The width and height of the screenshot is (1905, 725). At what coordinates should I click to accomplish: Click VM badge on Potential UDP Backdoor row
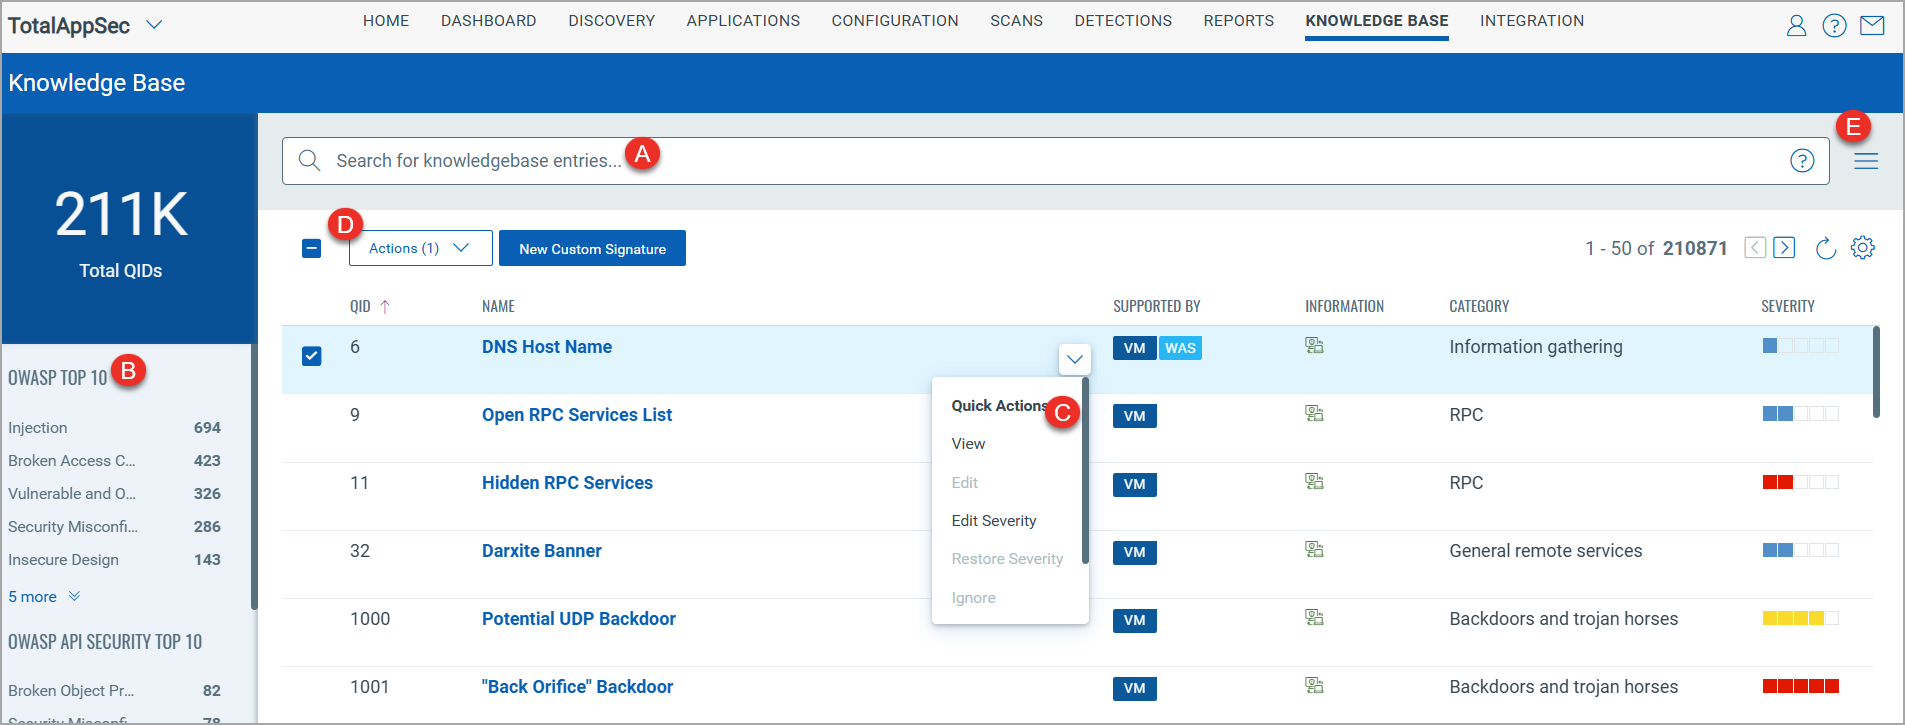click(1135, 620)
